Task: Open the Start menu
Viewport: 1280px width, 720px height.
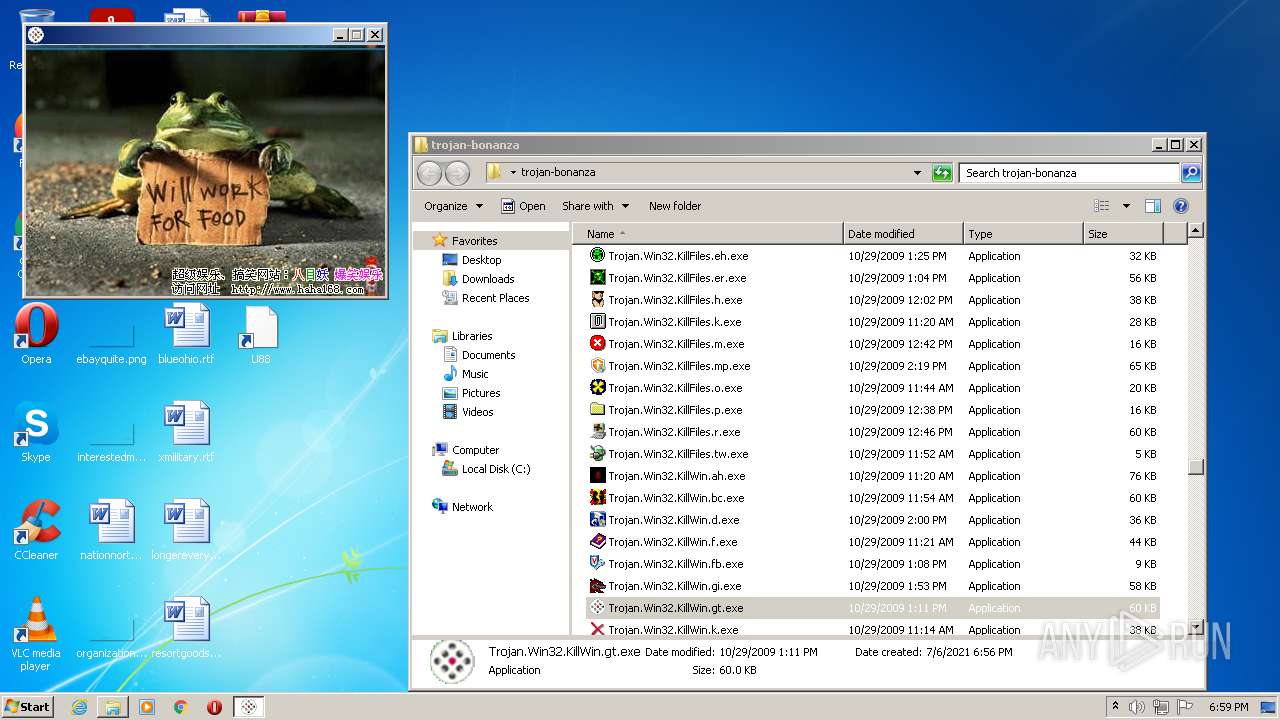Action: click(x=27, y=707)
